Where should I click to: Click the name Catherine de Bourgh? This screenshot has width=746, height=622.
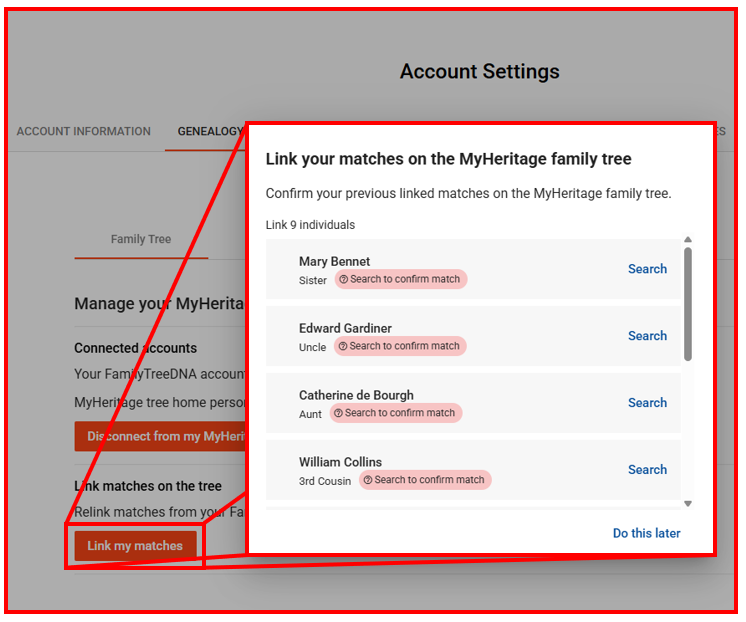356,395
